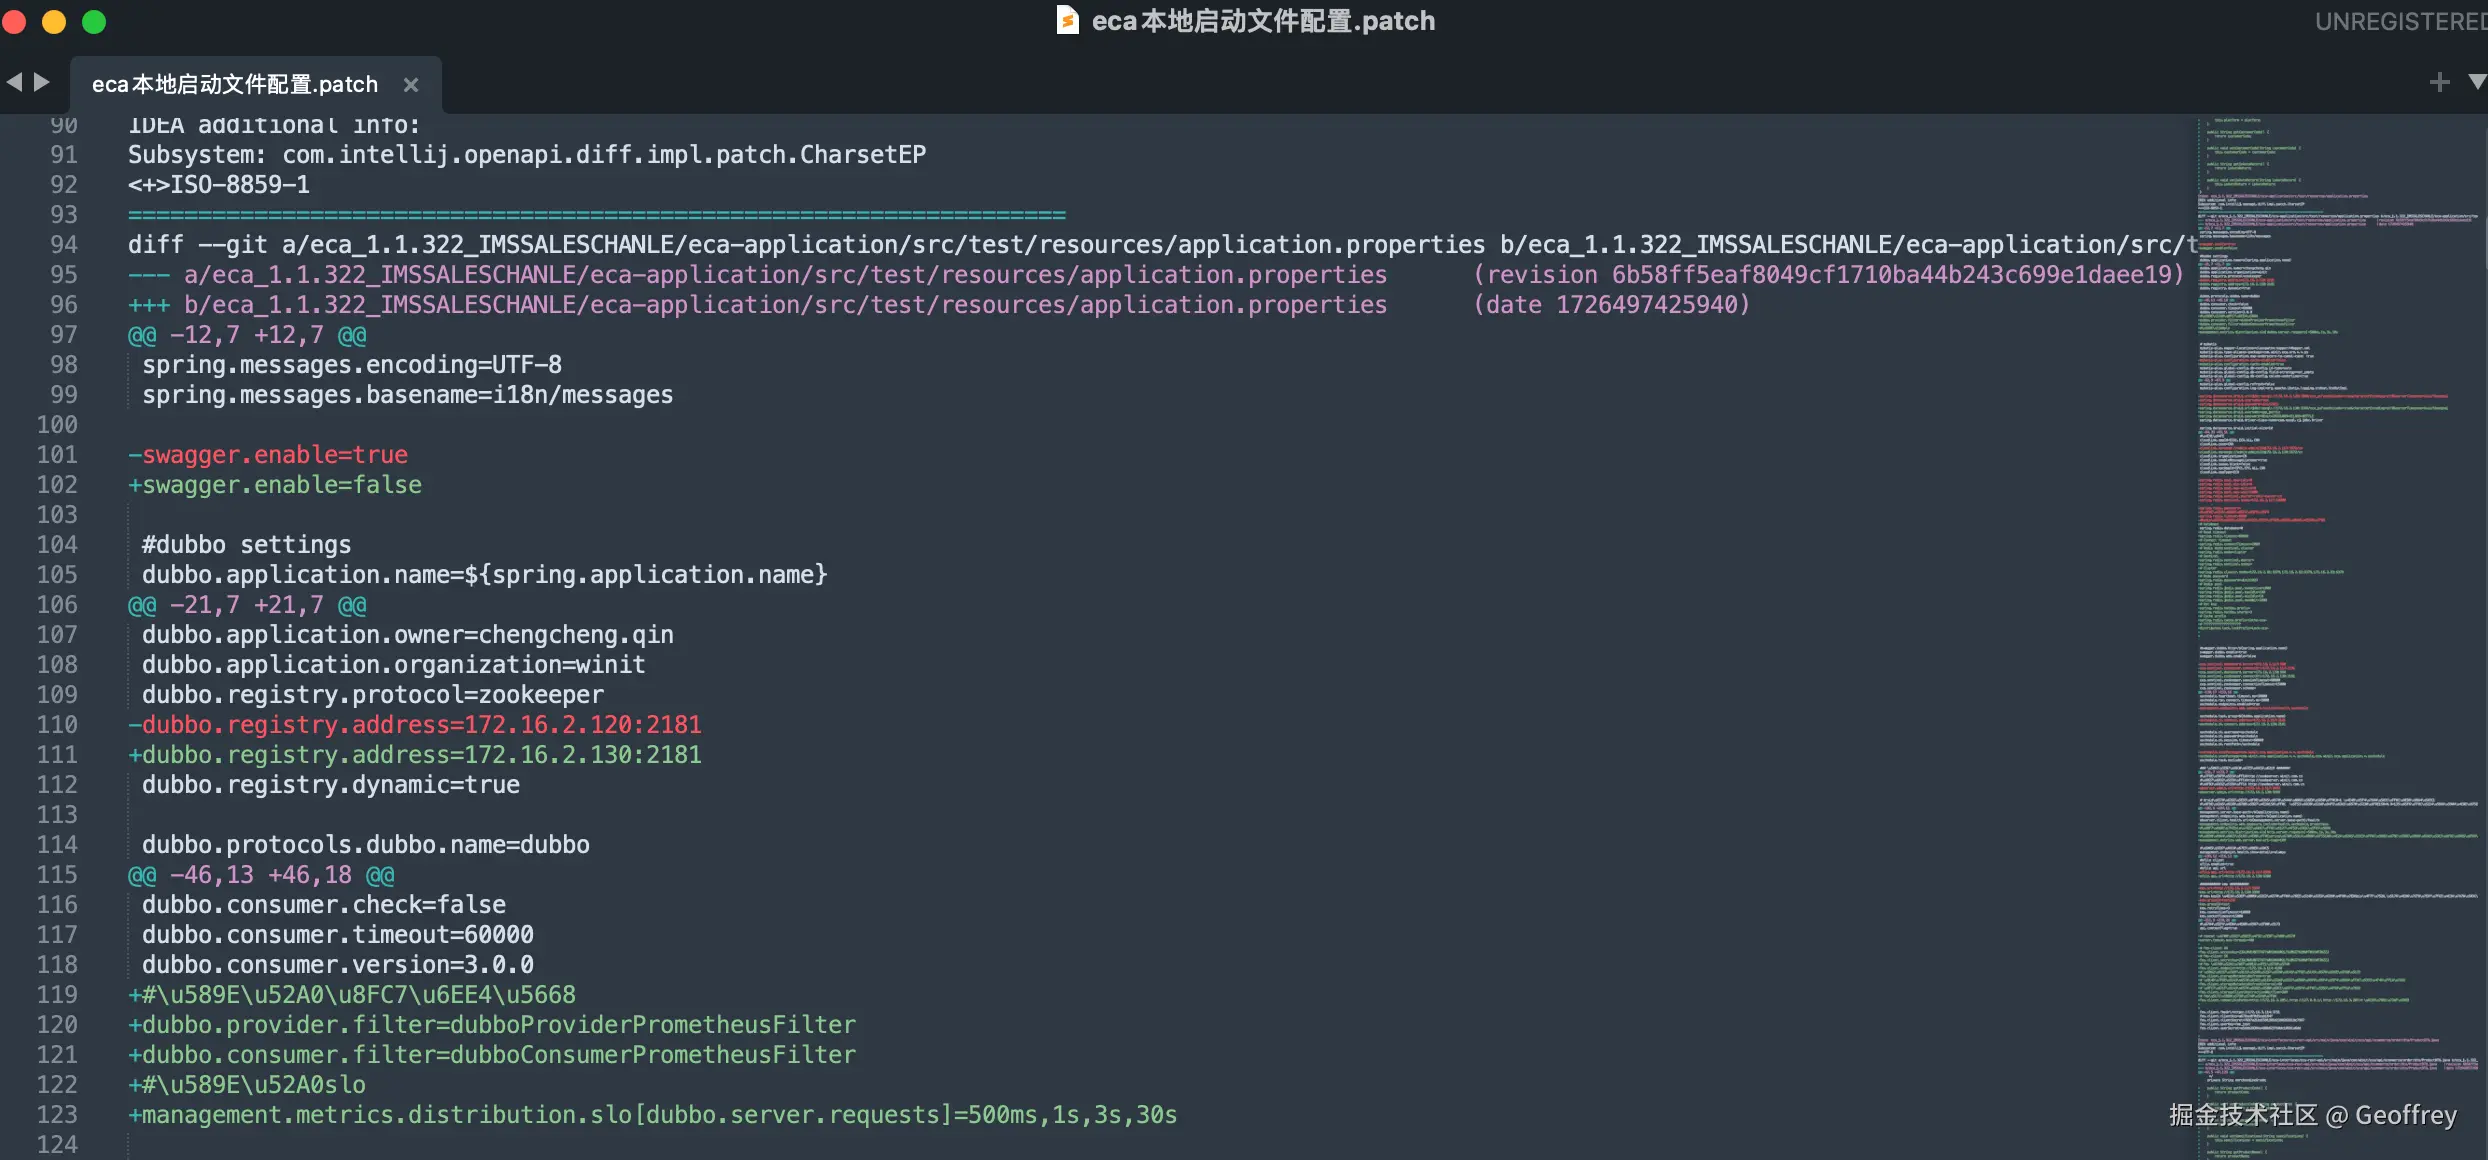Screen dimensions: 2488x1160
Task: Click the green fullscreen window button
Action: [94, 21]
